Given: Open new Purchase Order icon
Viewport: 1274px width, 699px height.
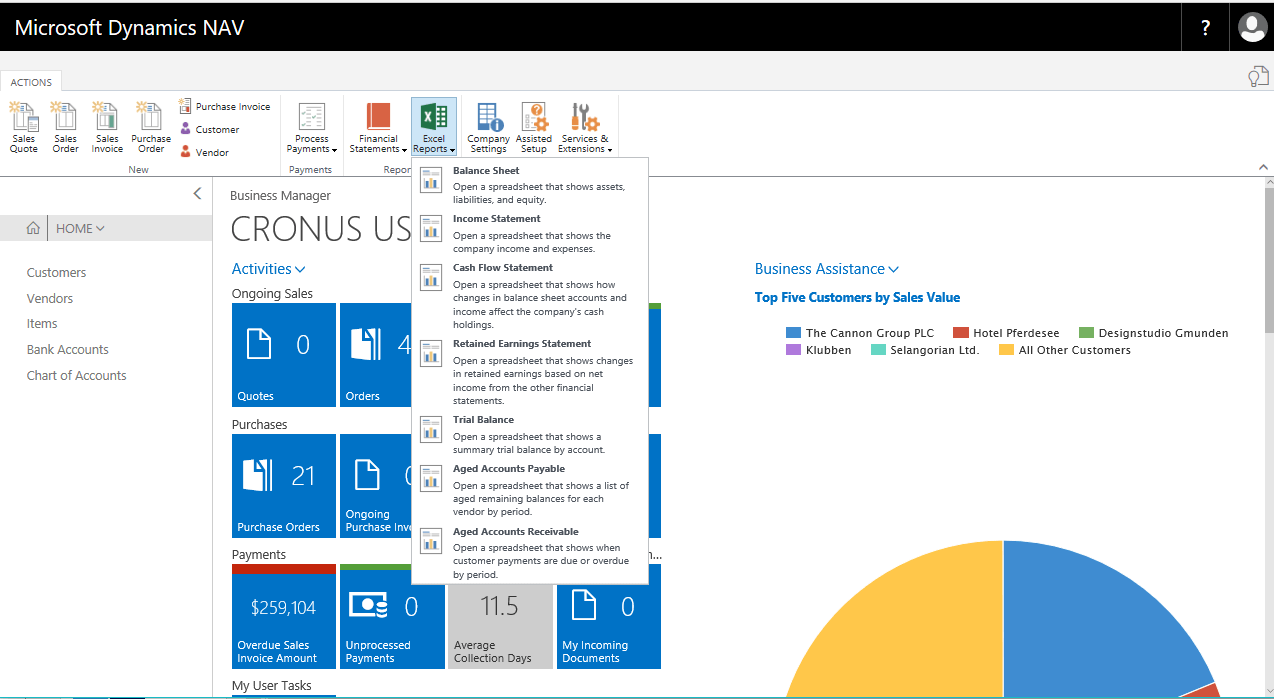Looking at the screenshot, I should tap(151, 128).
